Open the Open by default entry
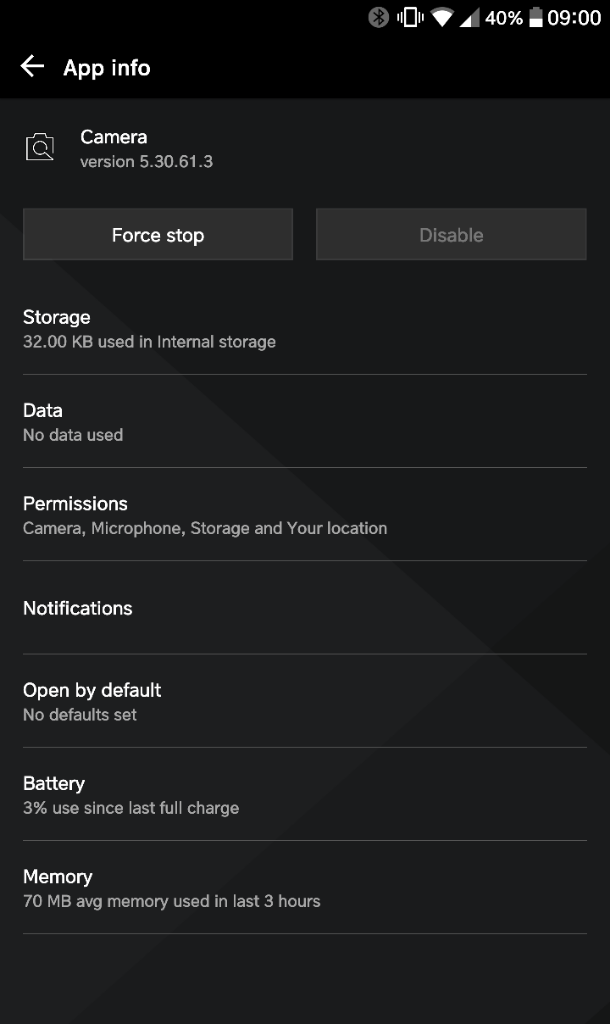610x1024 pixels. 305,701
